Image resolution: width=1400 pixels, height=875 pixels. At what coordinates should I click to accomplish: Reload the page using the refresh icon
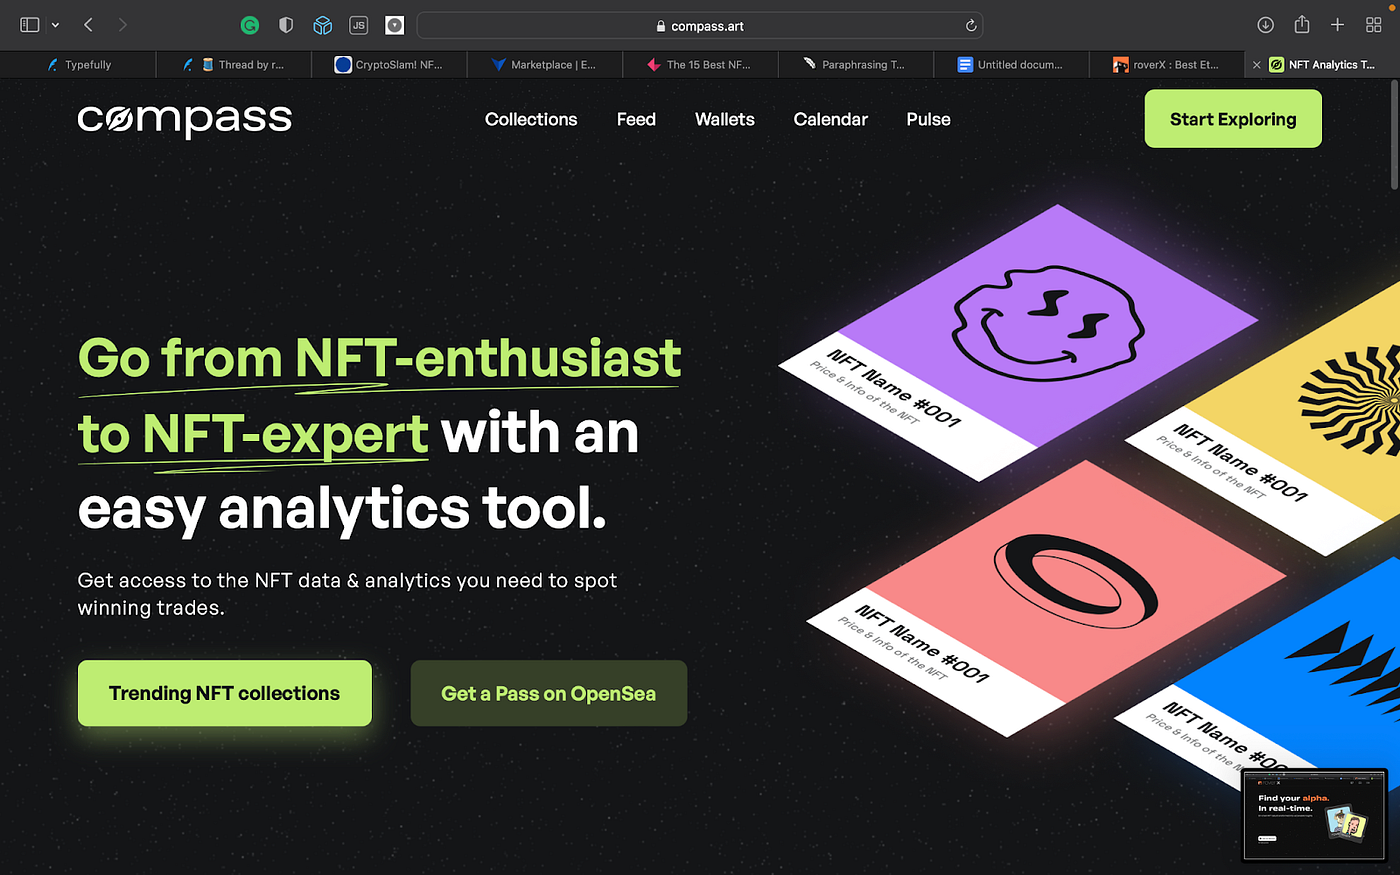(969, 25)
